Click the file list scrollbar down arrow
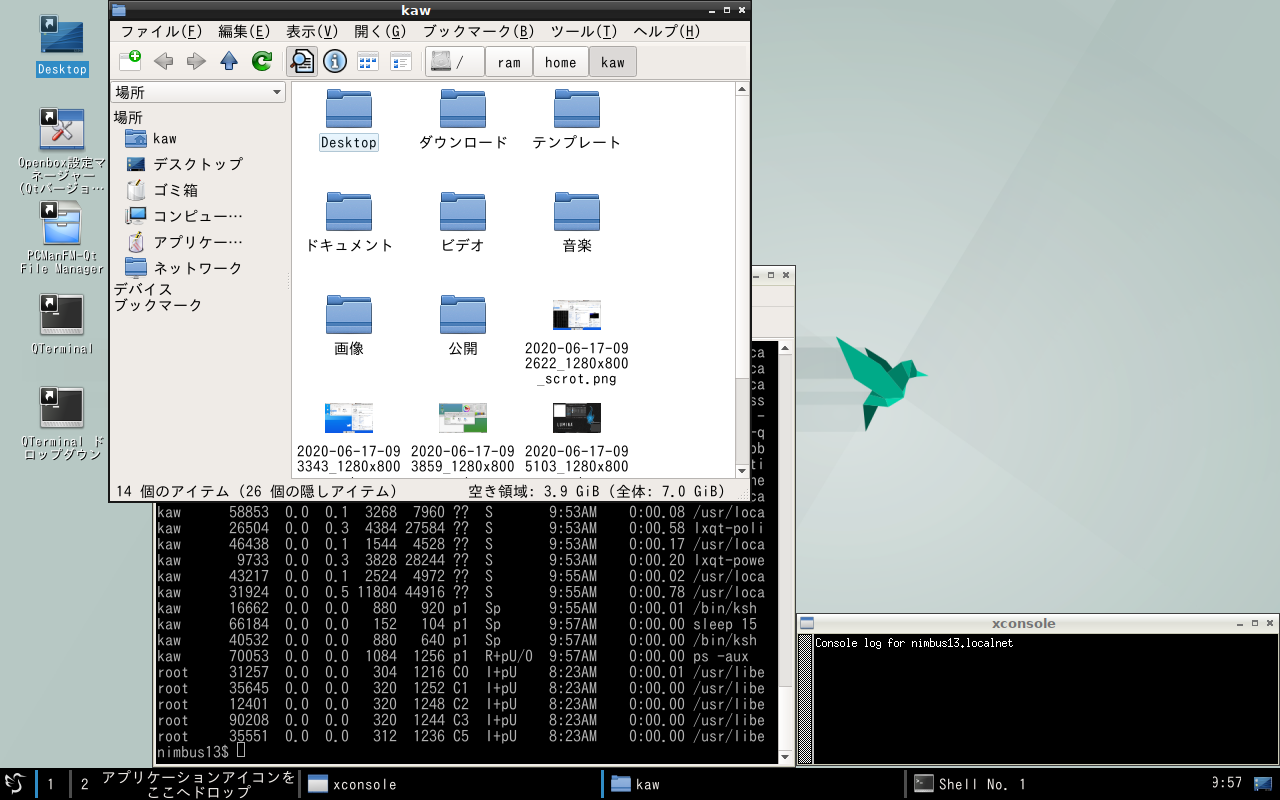This screenshot has height=800, width=1280. point(742,470)
